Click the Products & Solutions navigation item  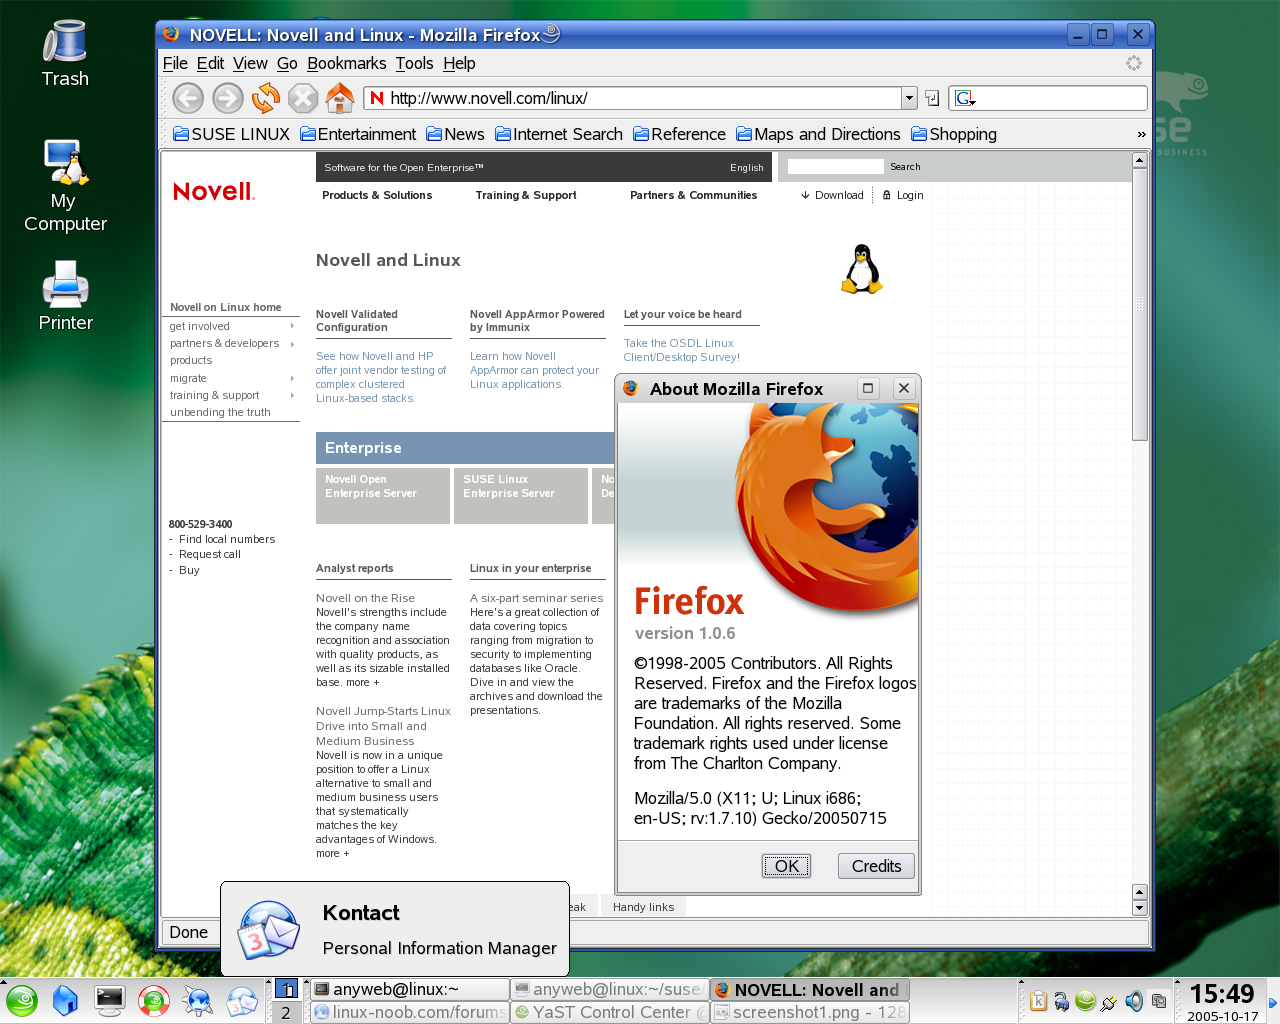377,195
